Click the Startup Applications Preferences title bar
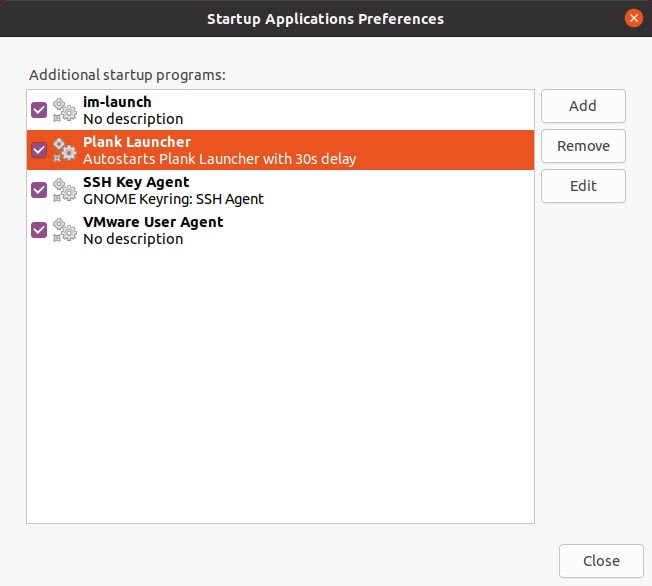The image size is (652, 586). click(326, 19)
